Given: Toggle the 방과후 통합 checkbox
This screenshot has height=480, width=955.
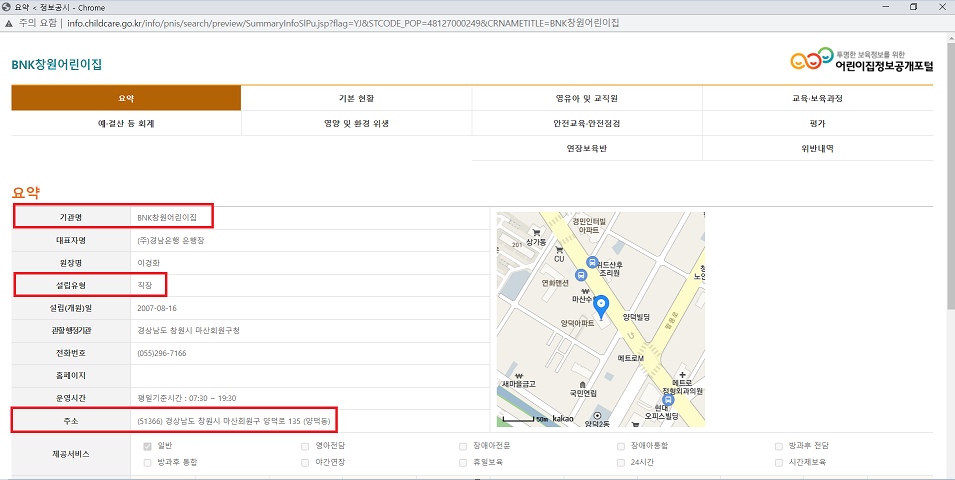Looking at the screenshot, I should [x=147, y=463].
